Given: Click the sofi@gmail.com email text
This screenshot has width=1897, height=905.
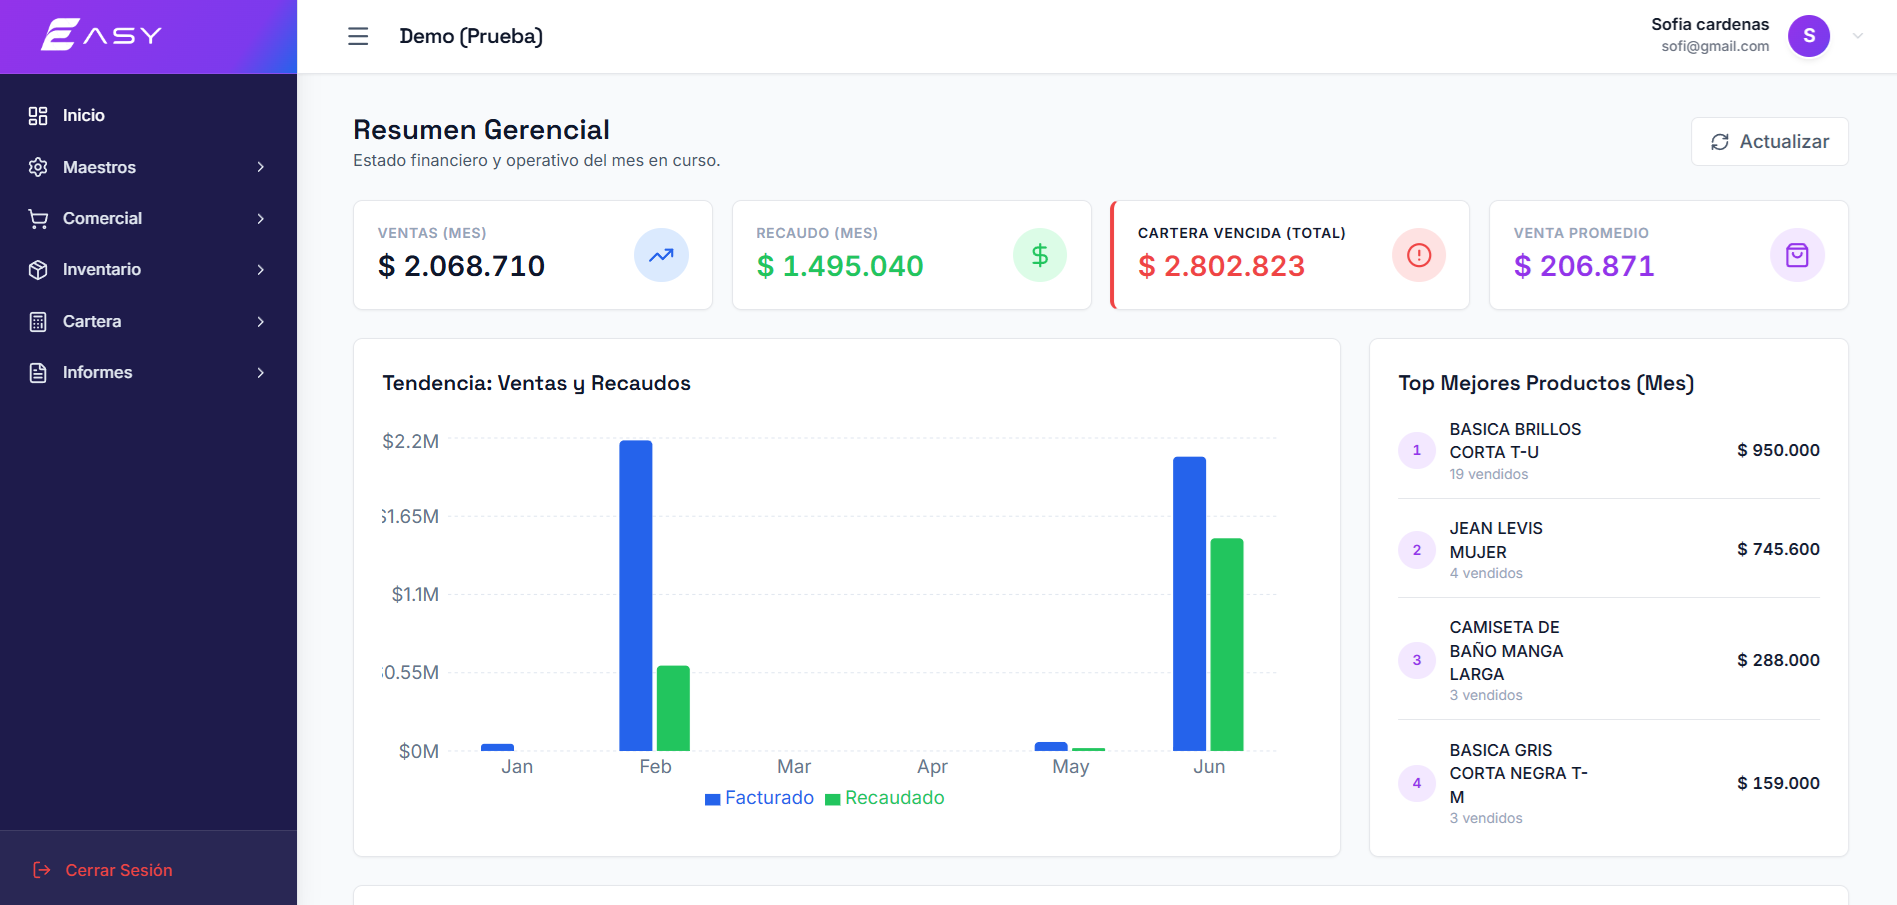Looking at the screenshot, I should click(1715, 46).
